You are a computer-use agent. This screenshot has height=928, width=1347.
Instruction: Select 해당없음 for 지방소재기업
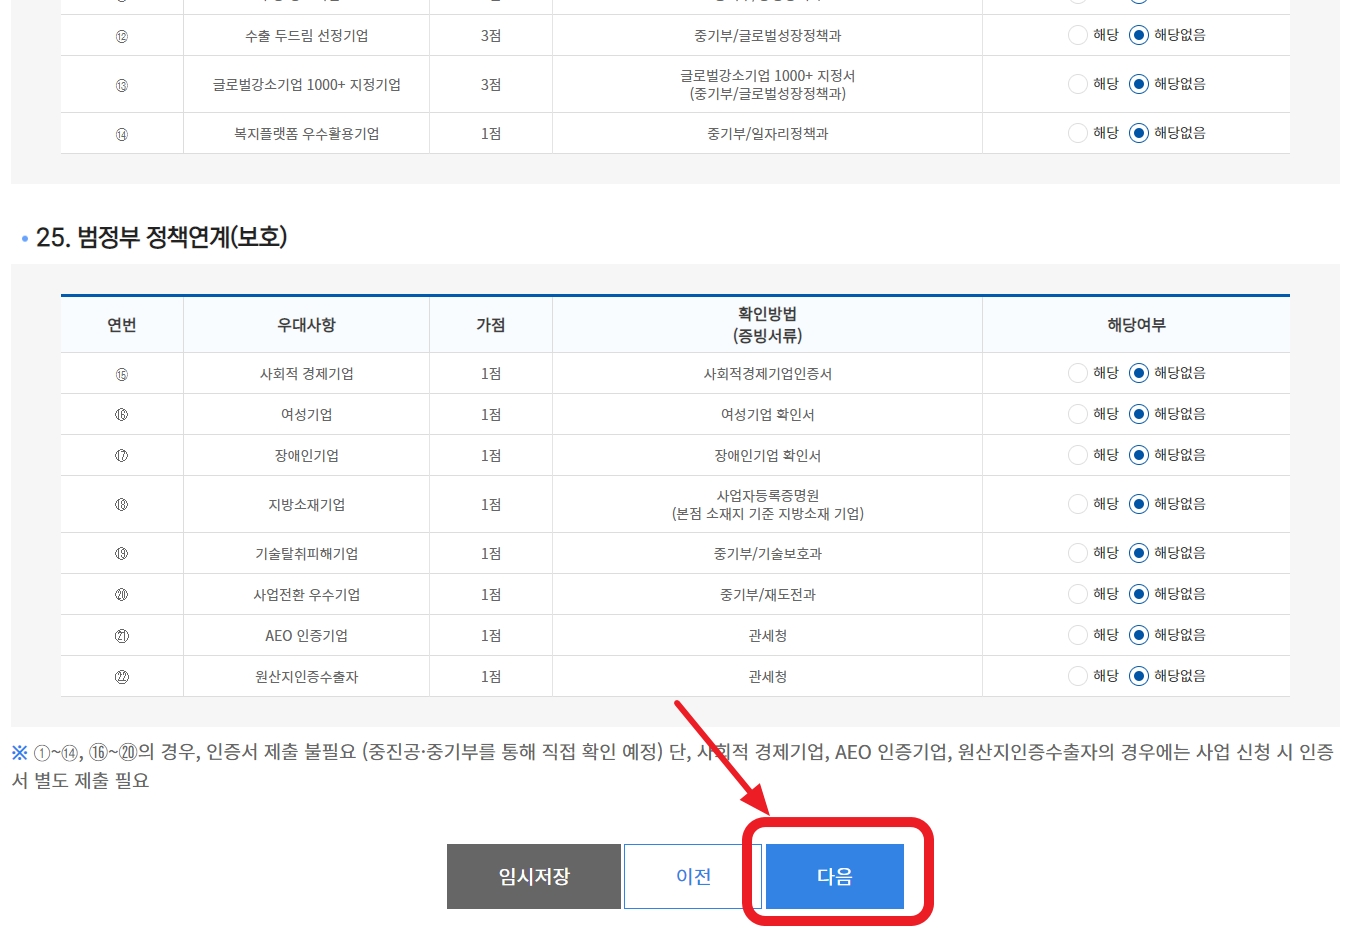[x=1138, y=504]
